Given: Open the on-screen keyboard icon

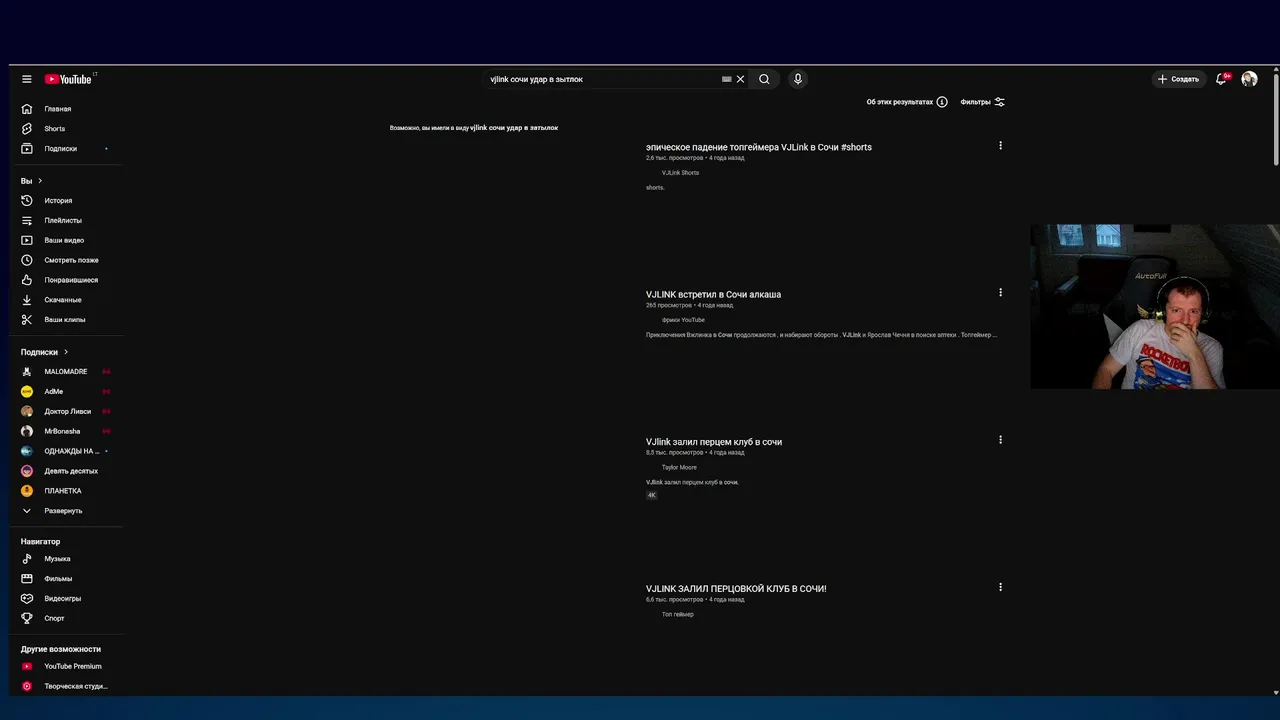Looking at the screenshot, I should click(x=727, y=79).
